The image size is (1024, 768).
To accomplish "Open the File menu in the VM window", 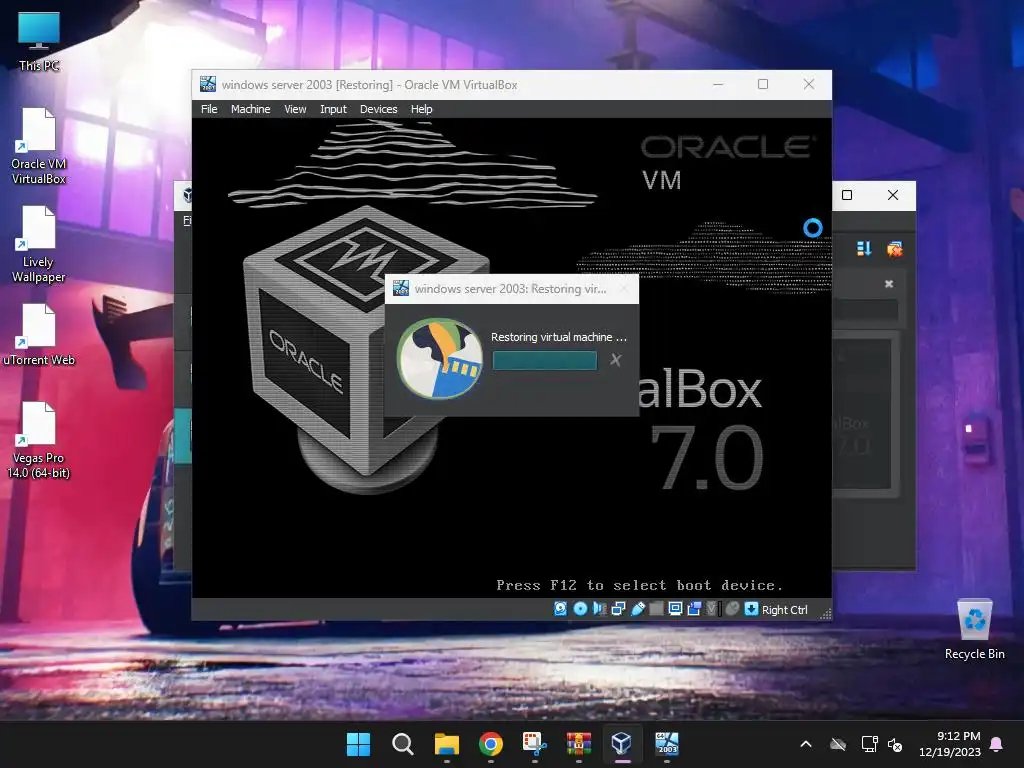I will coord(209,109).
